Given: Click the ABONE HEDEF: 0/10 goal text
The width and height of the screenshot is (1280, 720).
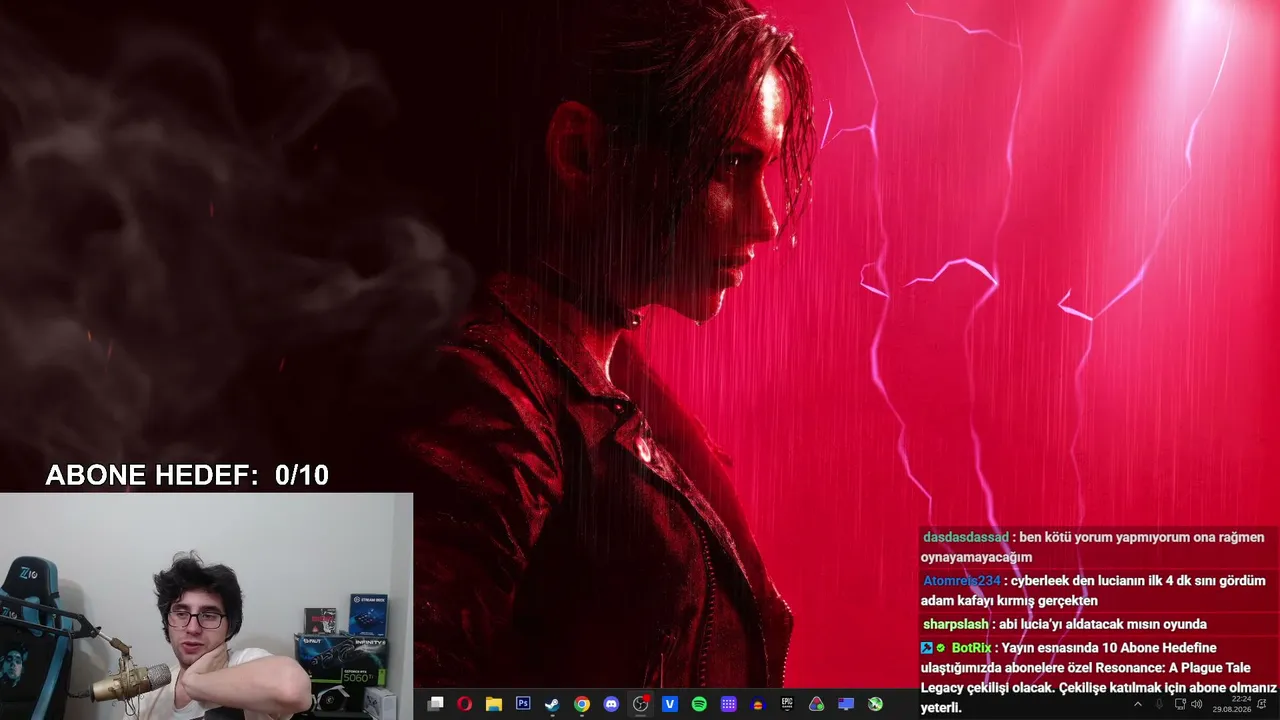Looking at the screenshot, I should (187, 476).
